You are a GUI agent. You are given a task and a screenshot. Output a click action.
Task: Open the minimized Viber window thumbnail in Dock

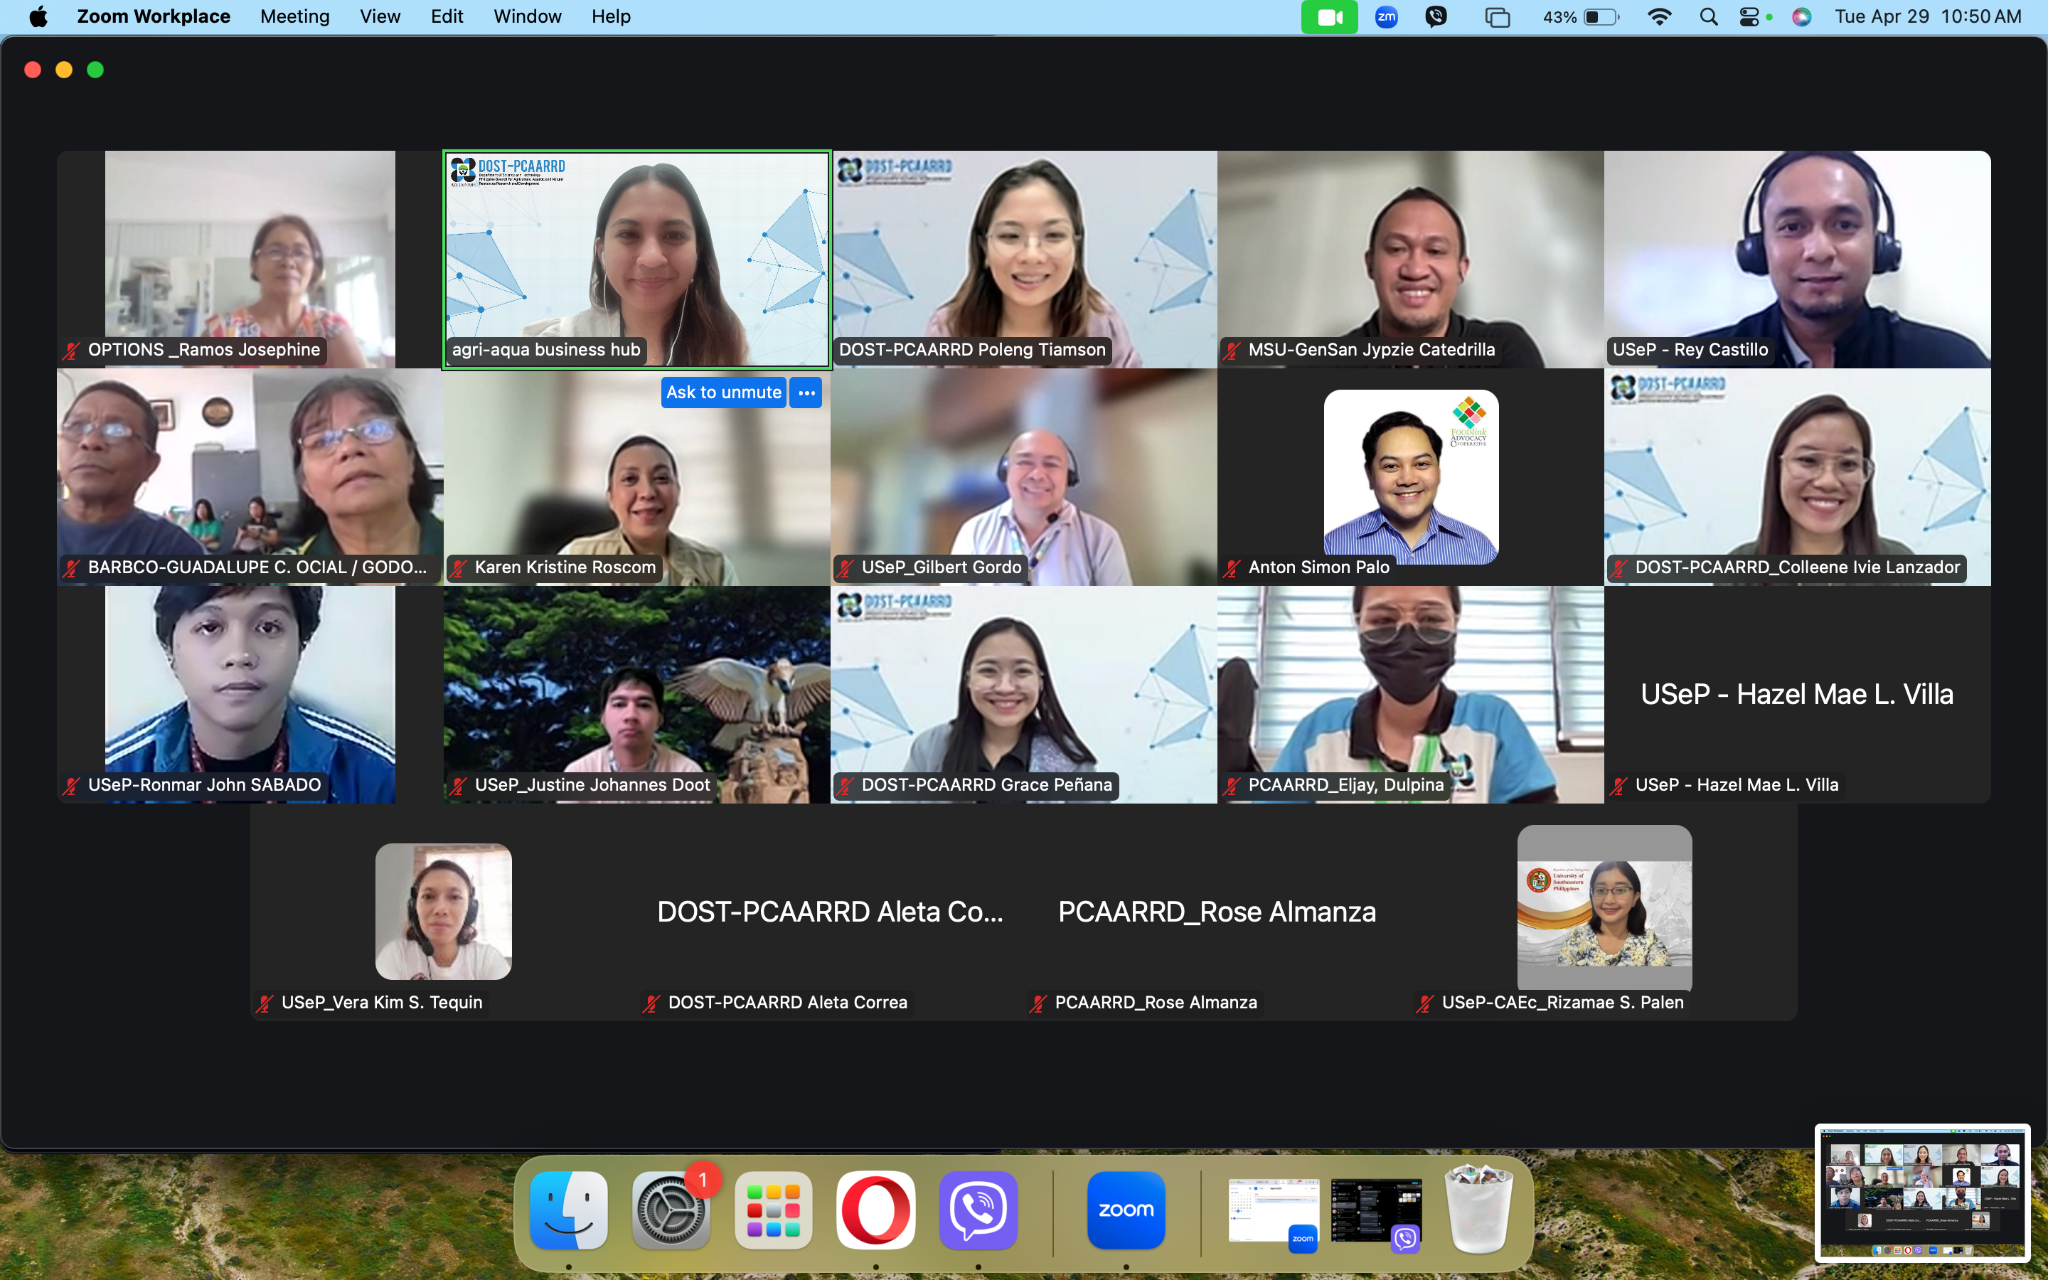(1376, 1213)
